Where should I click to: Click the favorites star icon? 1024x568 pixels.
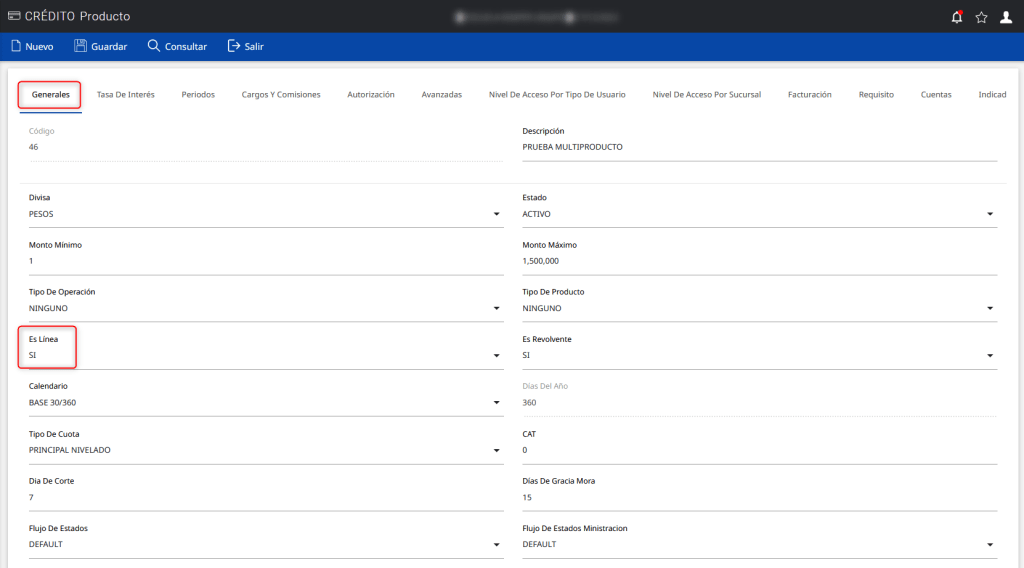(981, 17)
